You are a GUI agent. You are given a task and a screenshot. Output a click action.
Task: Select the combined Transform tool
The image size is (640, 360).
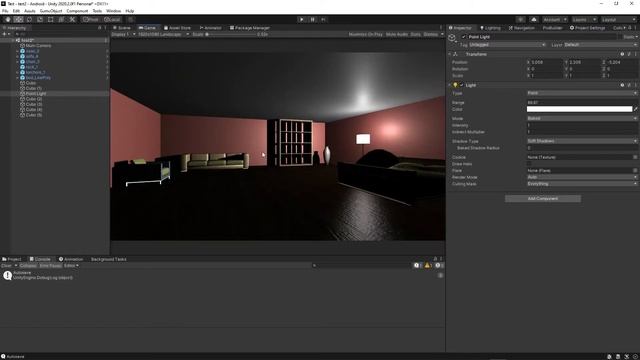[x=61, y=19]
